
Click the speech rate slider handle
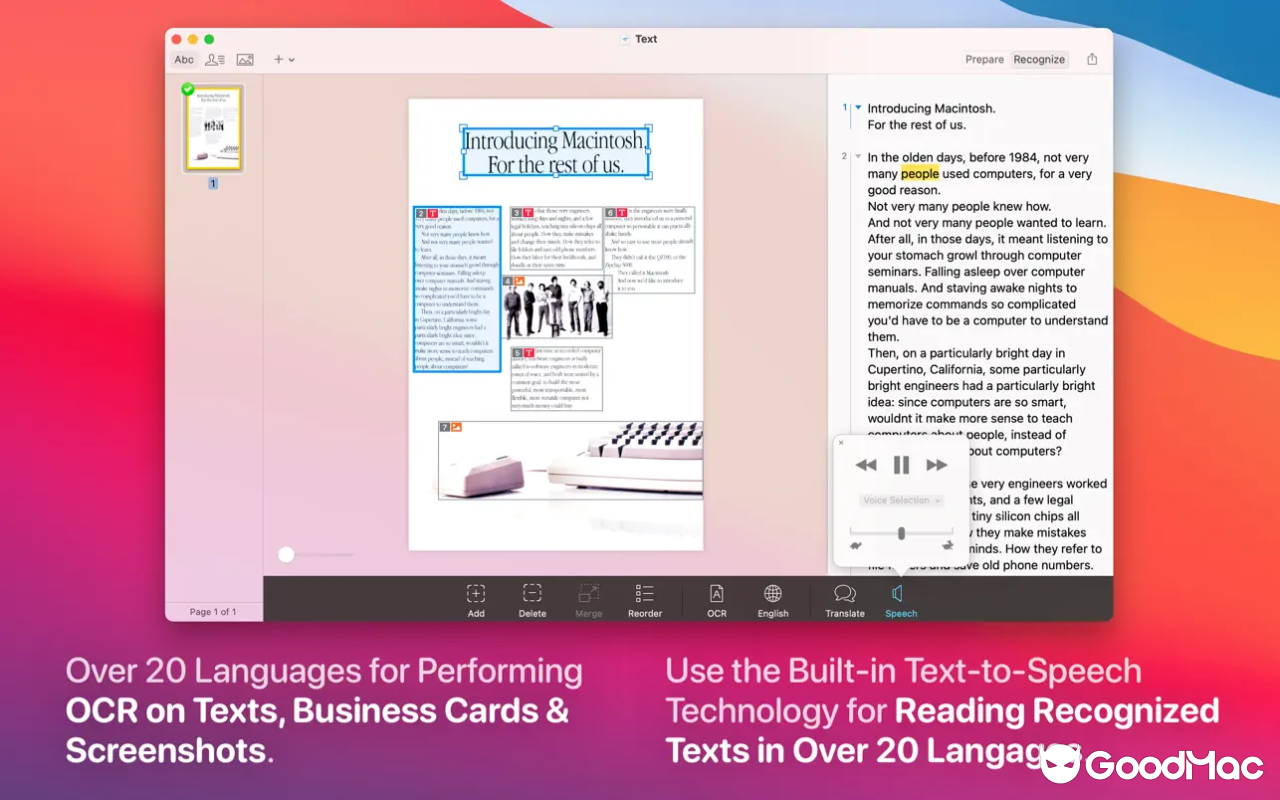coord(901,534)
